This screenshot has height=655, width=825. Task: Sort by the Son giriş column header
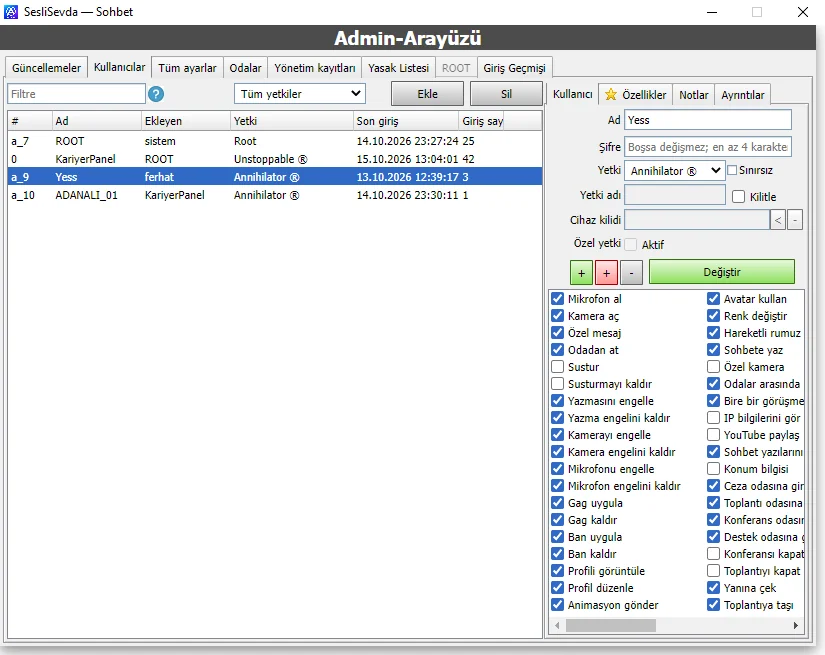[406, 121]
